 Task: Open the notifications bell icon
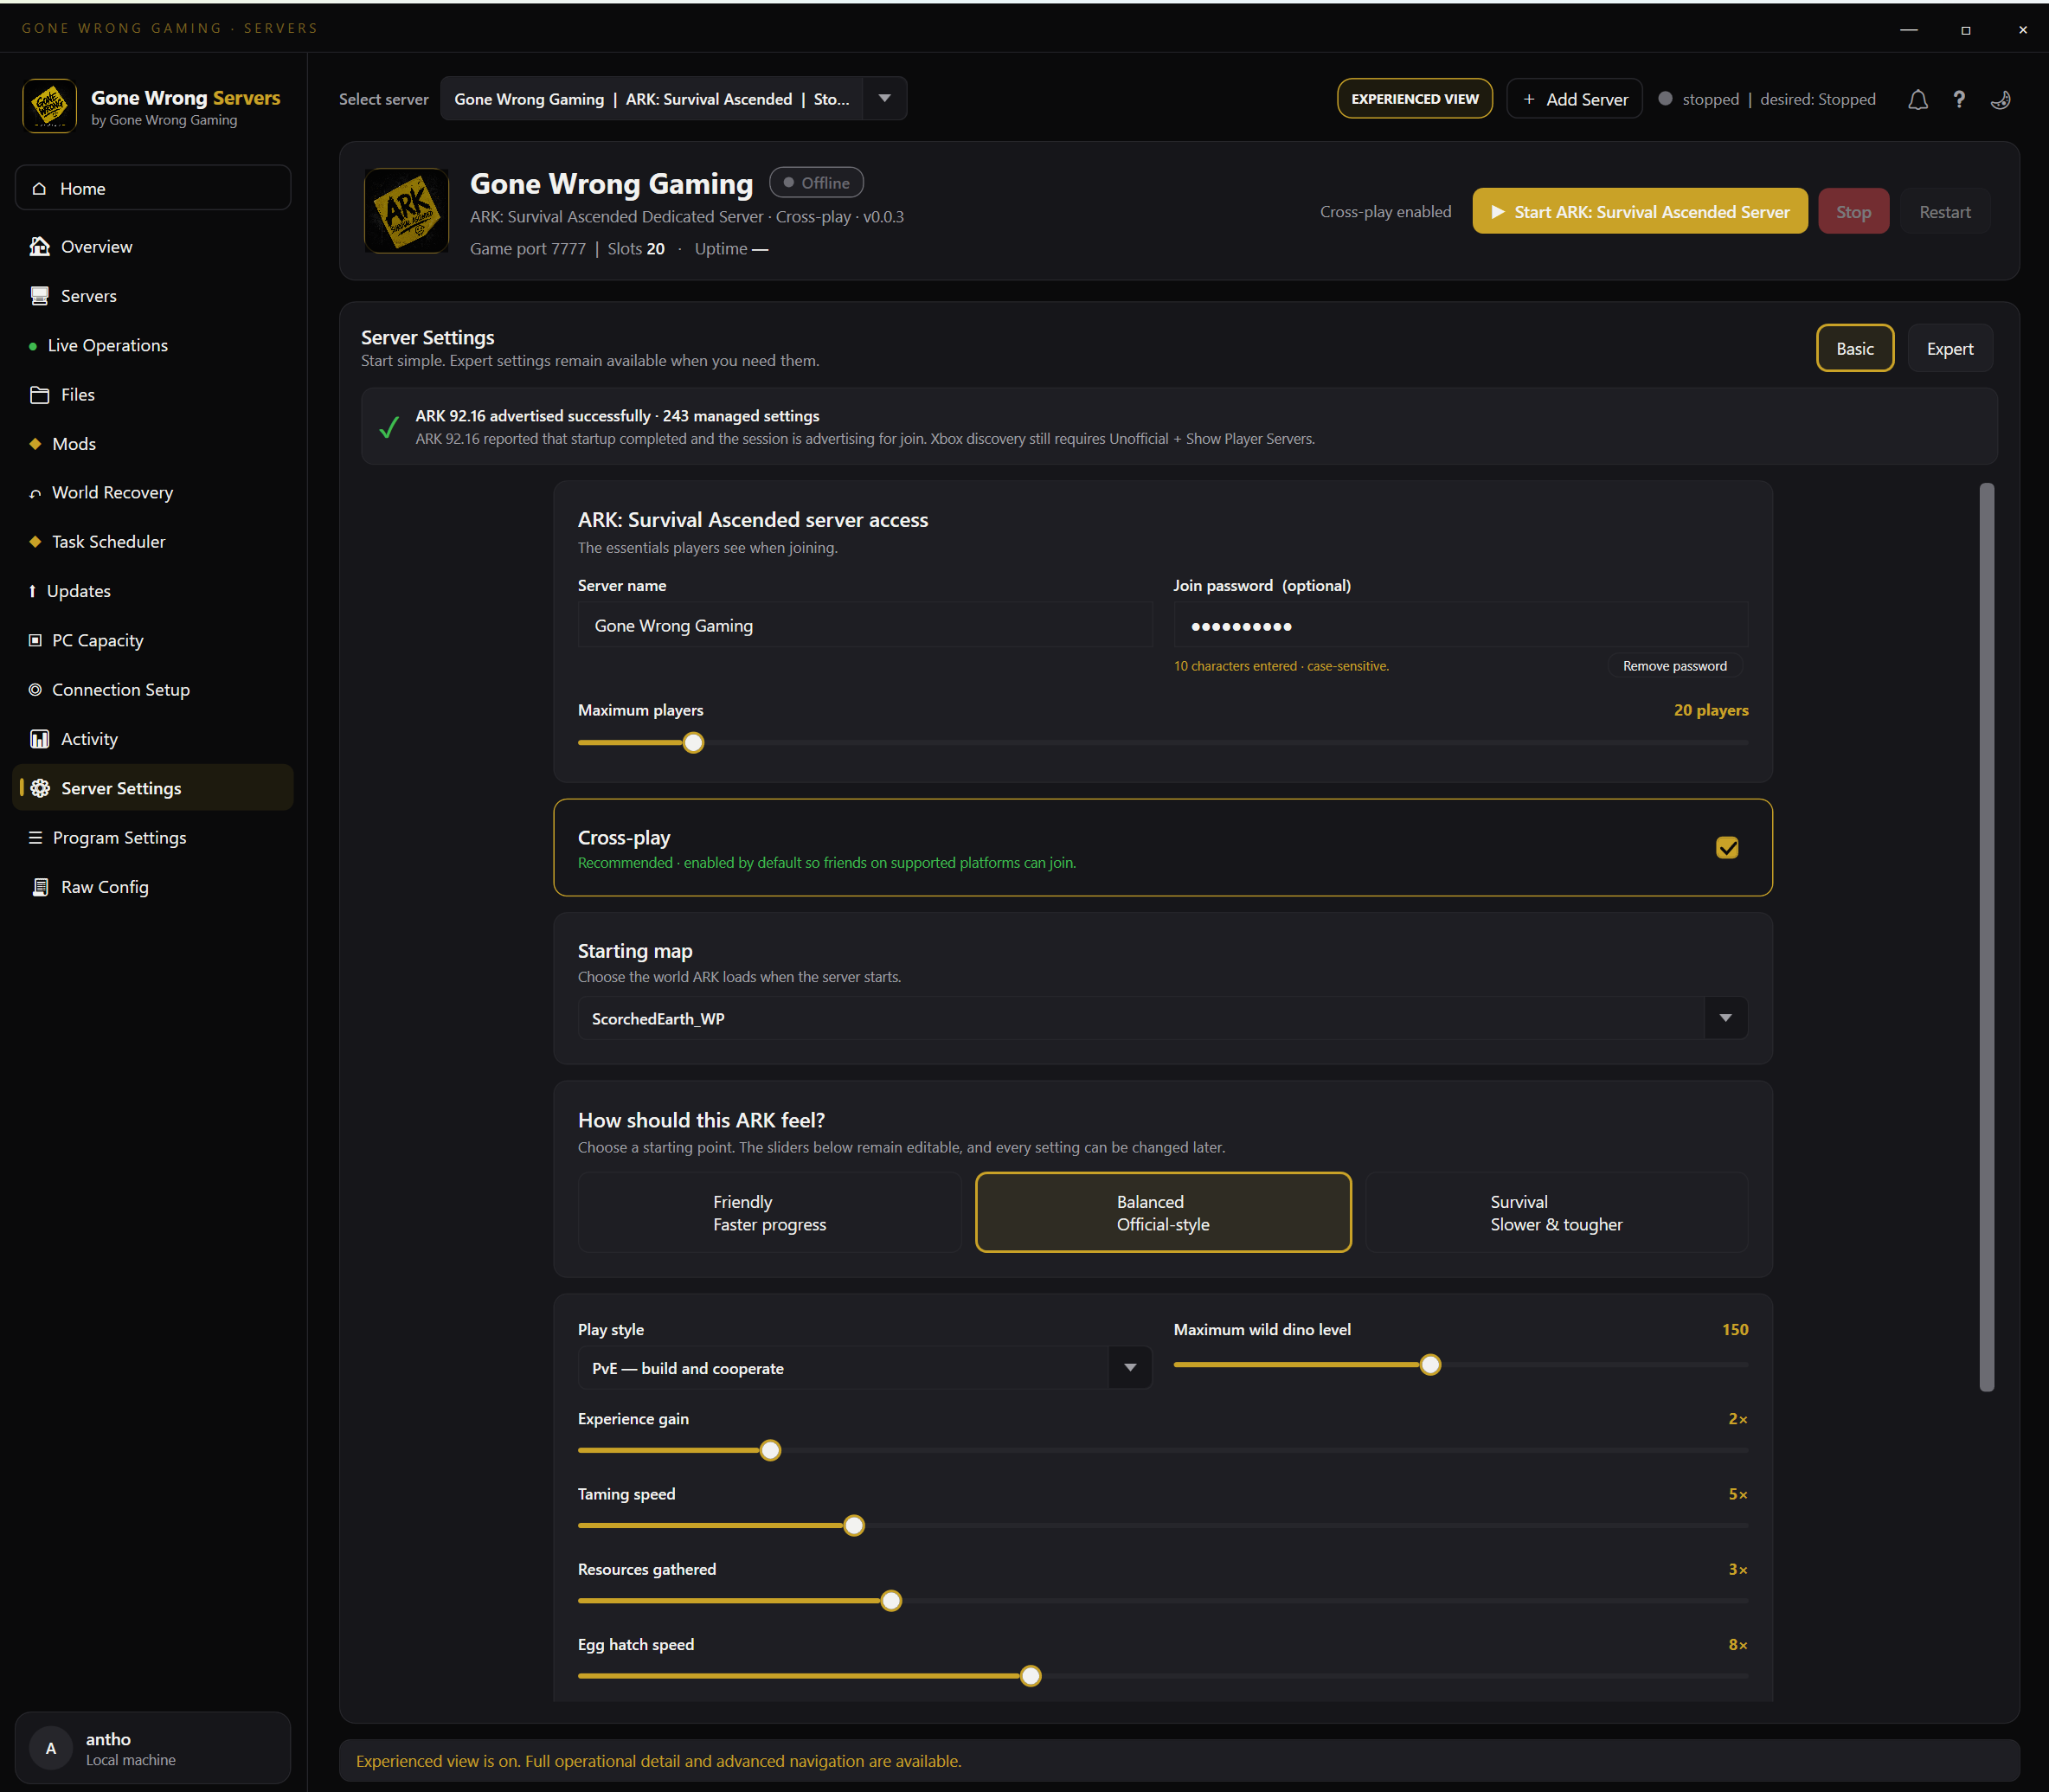point(1917,99)
